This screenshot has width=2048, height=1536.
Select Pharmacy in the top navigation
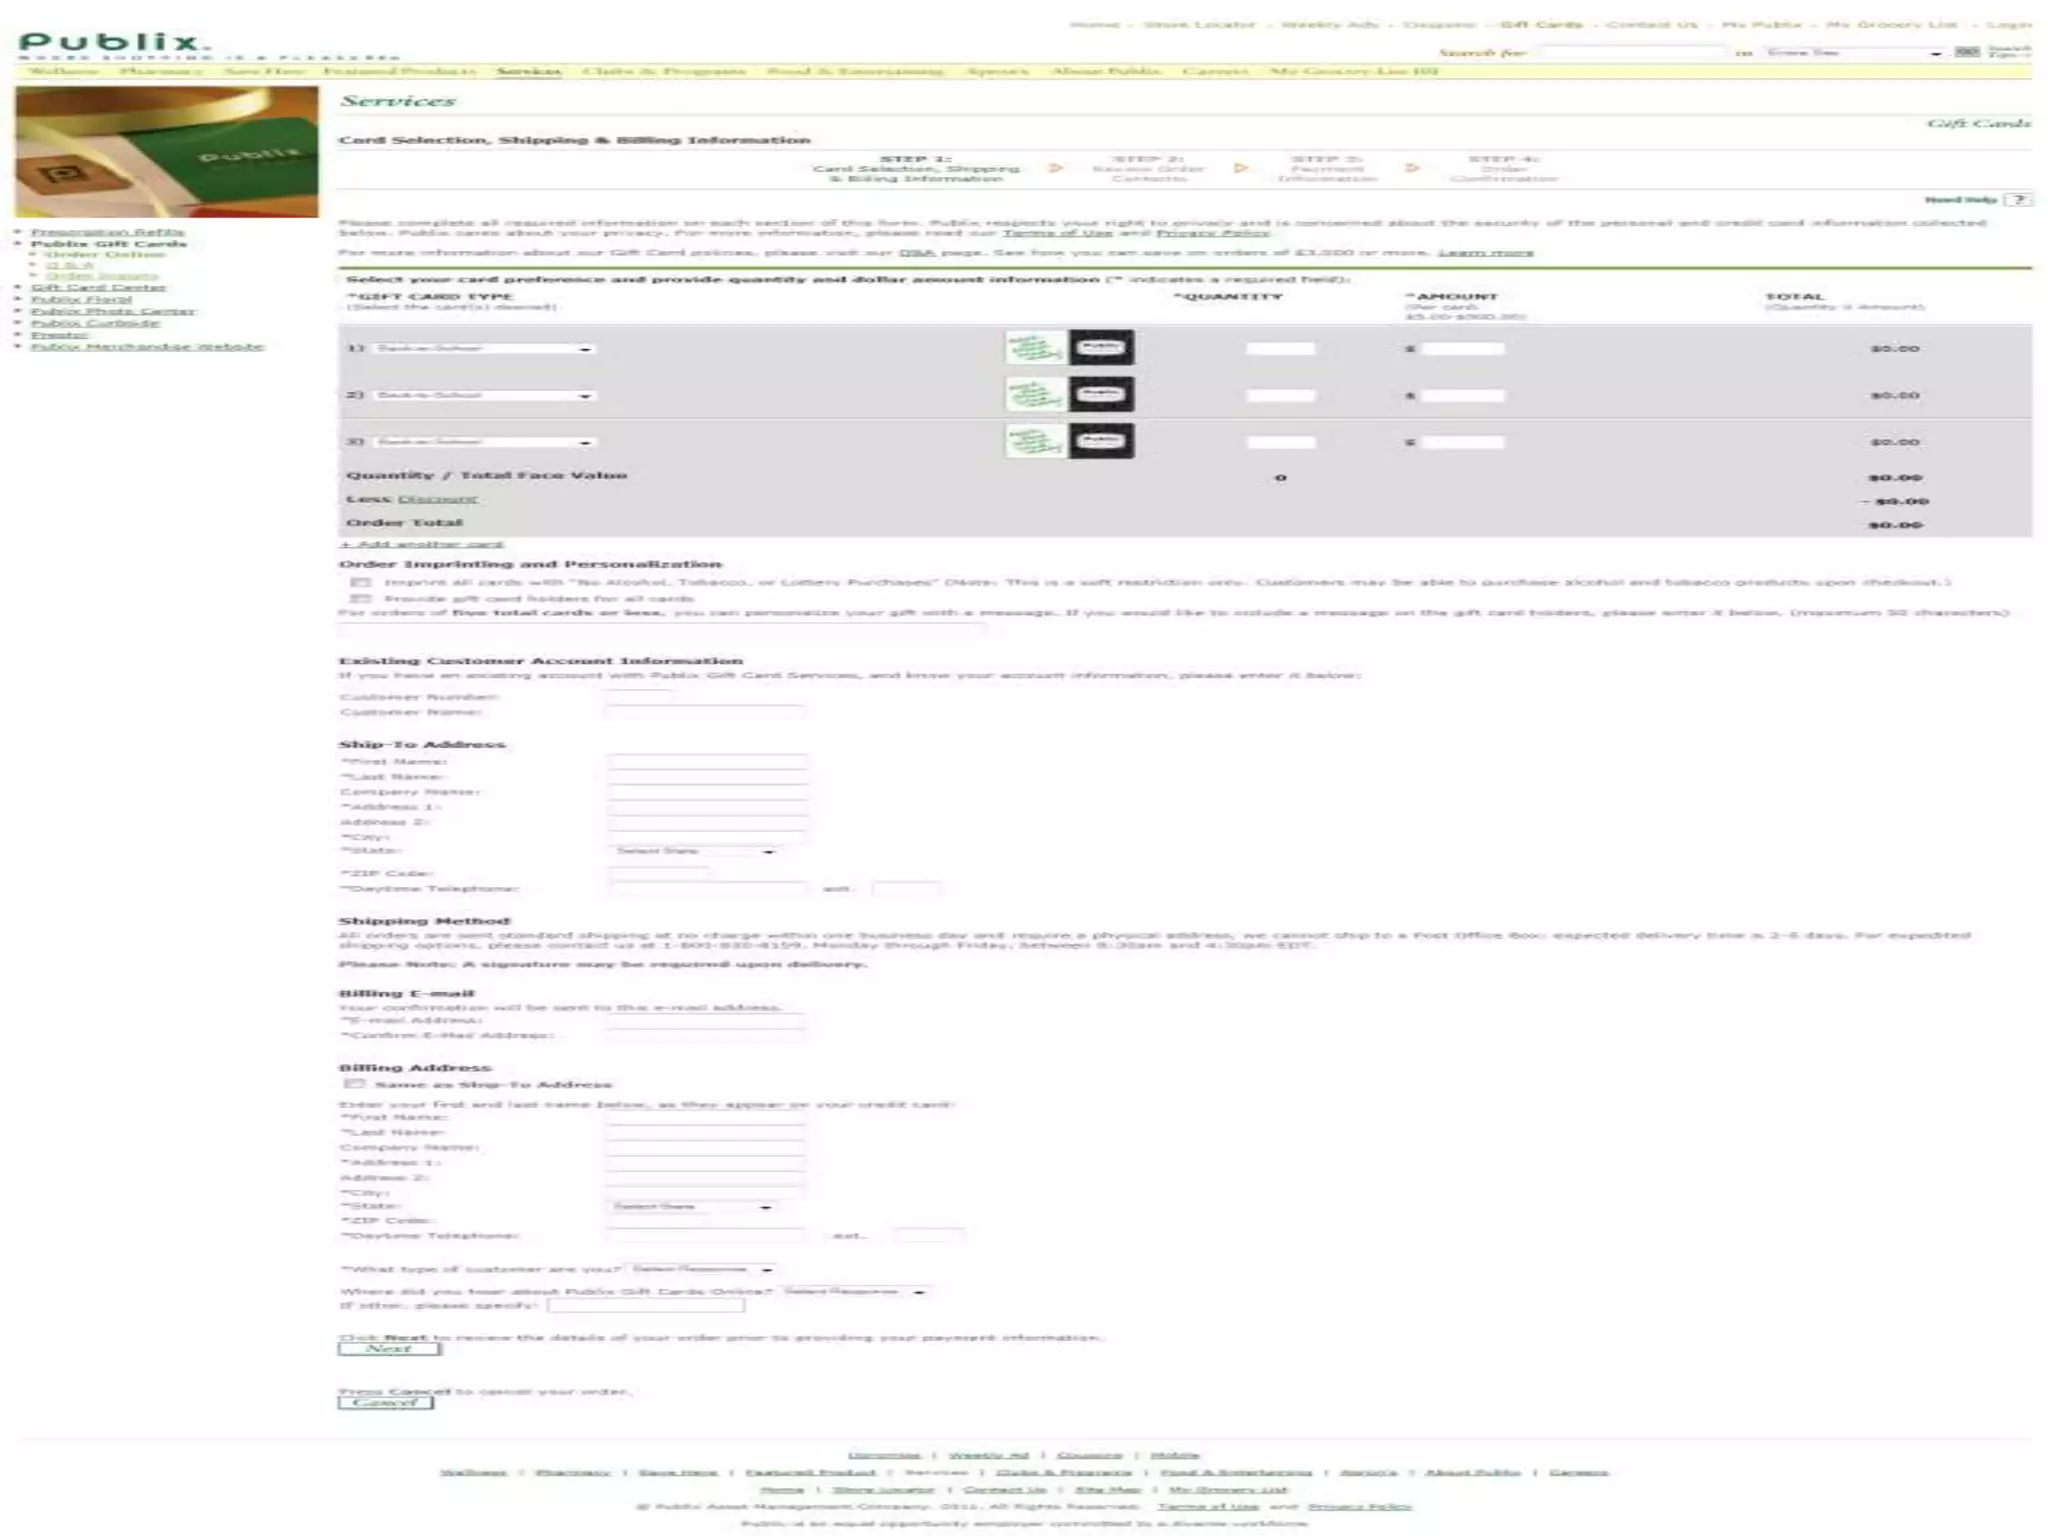click(161, 71)
